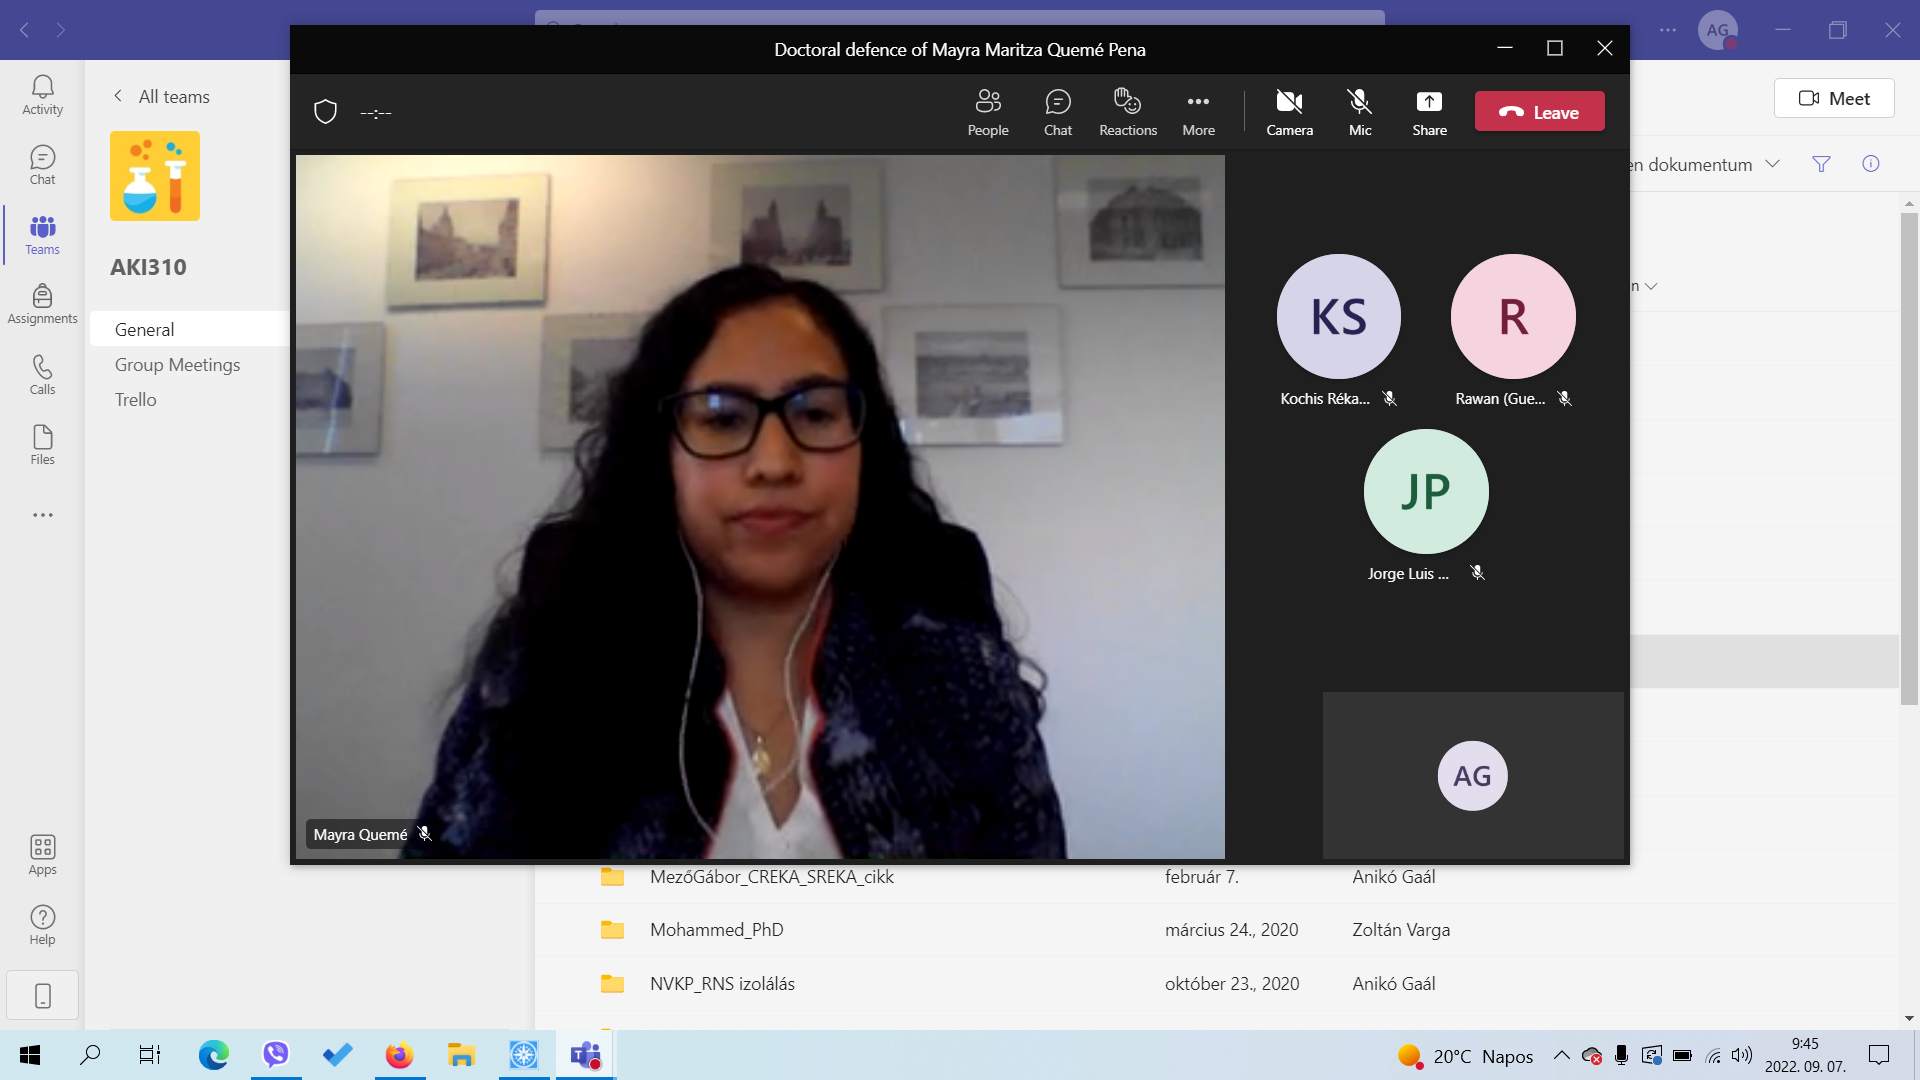This screenshot has height=1080, width=1920.
Task: Click the Share content icon
Action: (1429, 111)
